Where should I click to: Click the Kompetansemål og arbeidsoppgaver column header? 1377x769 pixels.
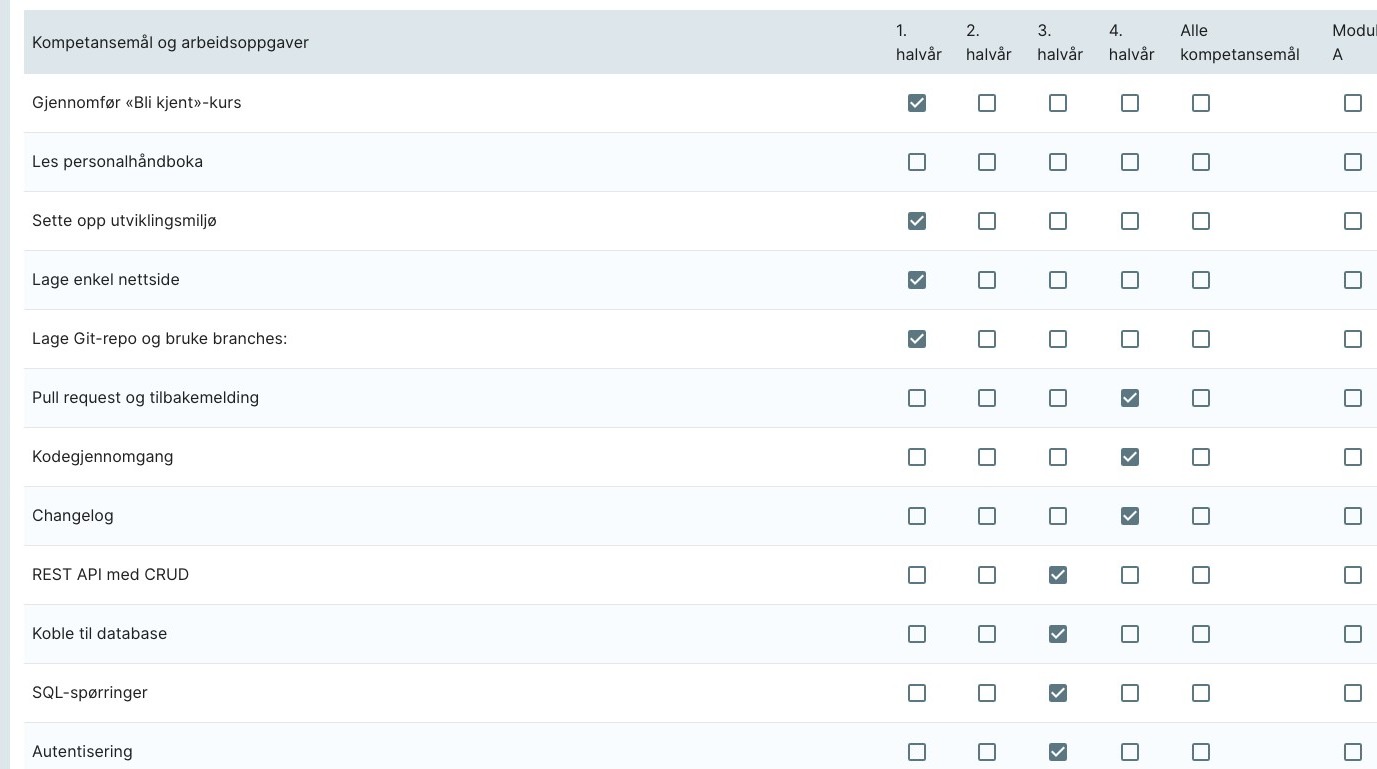click(x=170, y=43)
